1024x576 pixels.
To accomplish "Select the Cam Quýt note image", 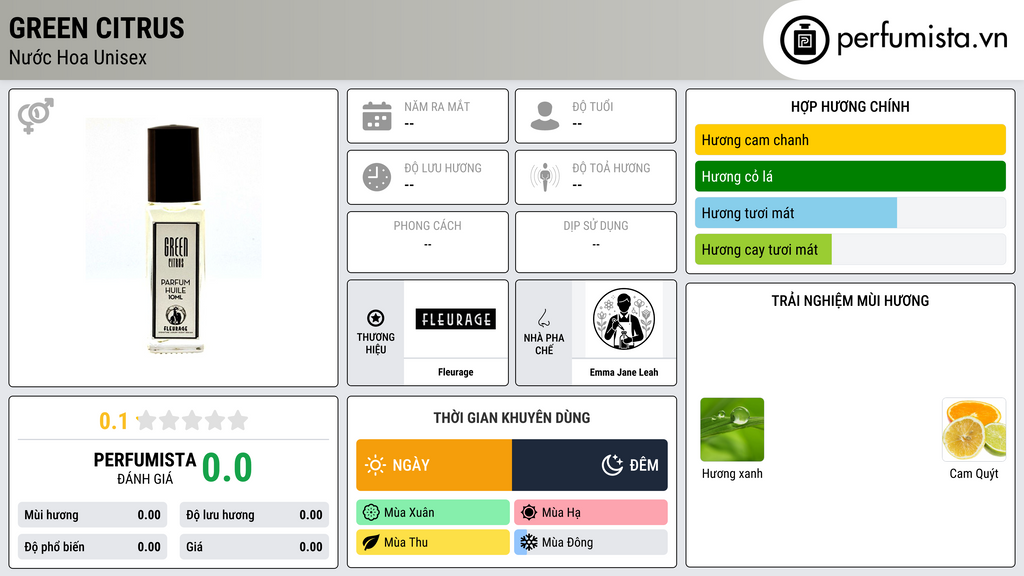I will 974,430.
